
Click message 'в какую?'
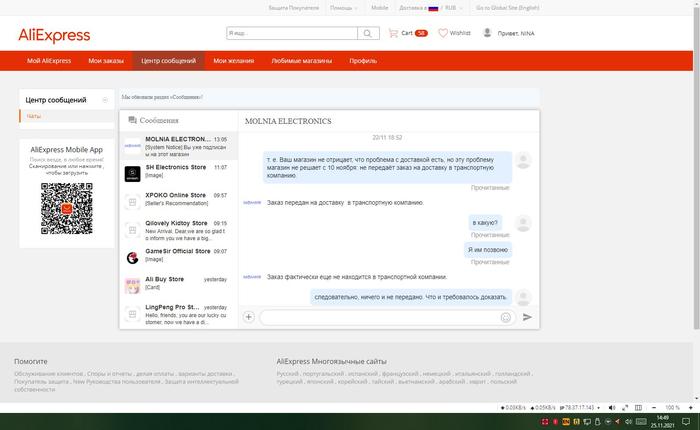(485, 222)
